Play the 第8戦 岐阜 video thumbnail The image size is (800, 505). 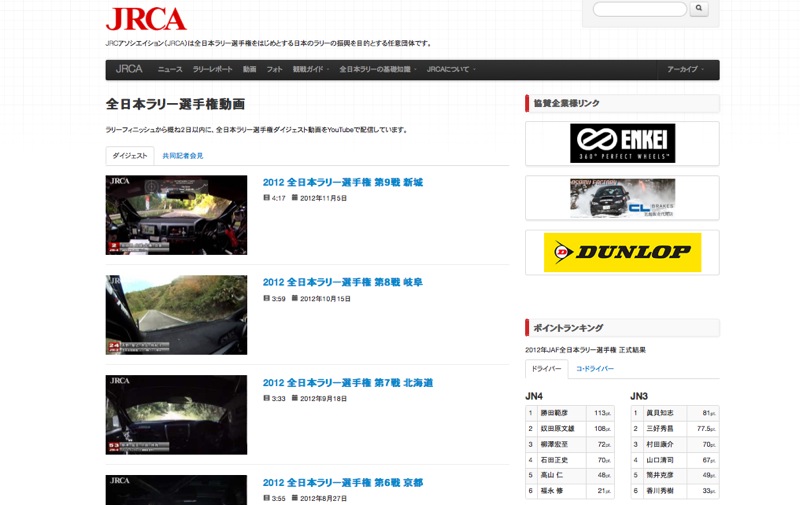[x=177, y=315]
